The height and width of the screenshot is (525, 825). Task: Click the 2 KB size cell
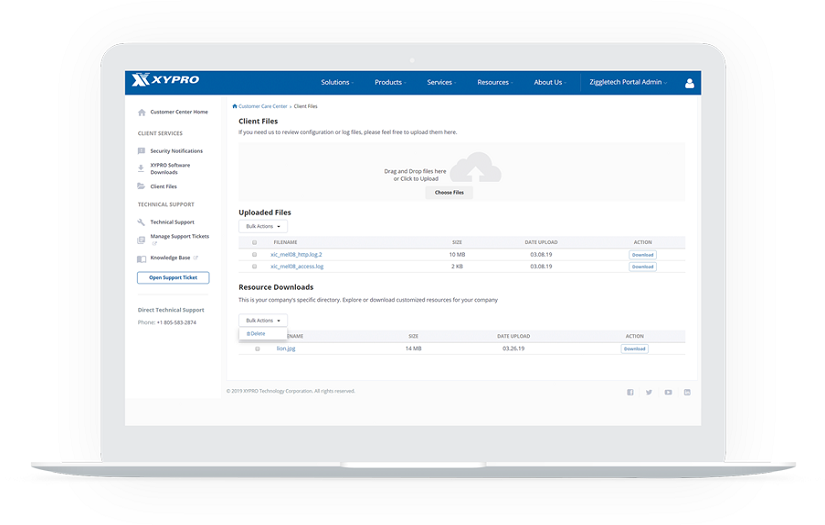(457, 267)
